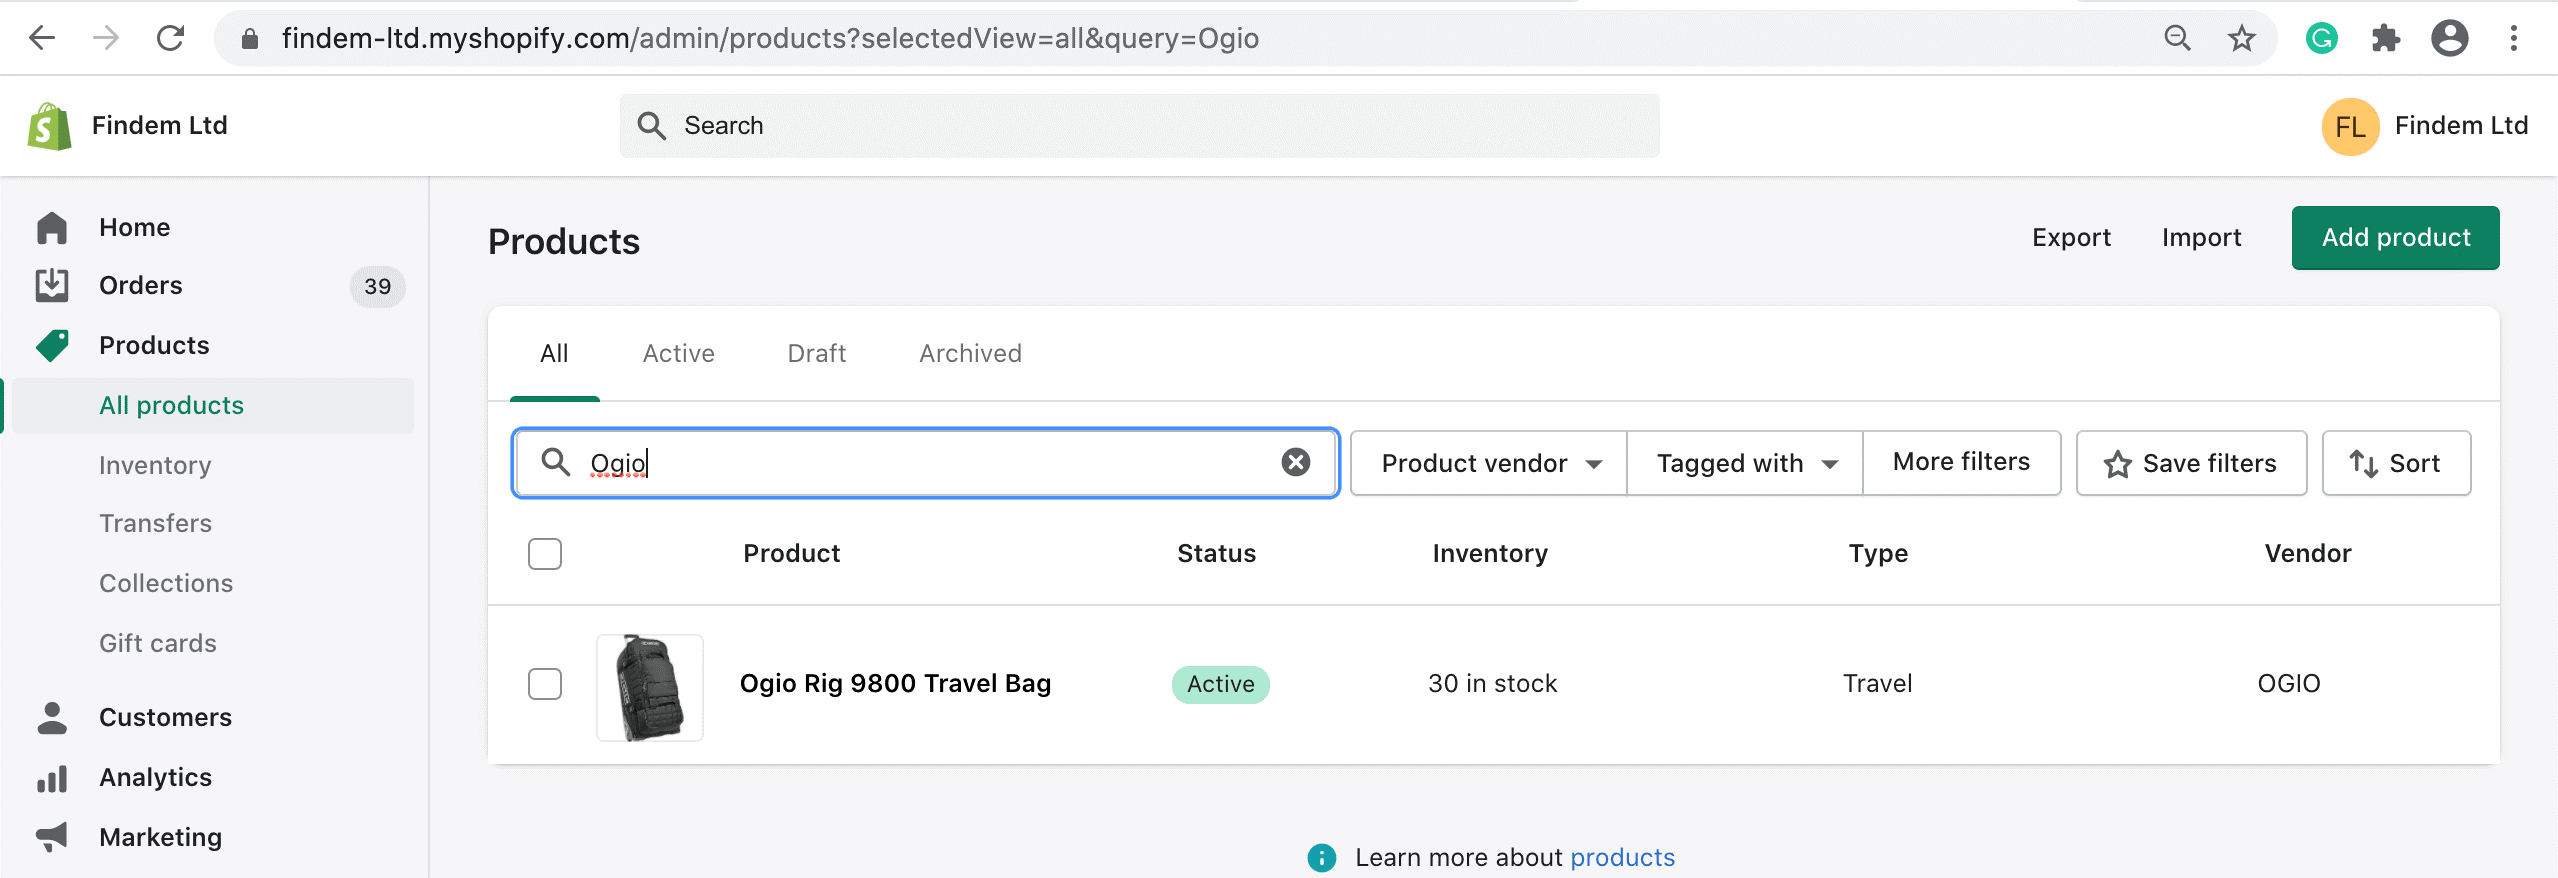Screen dimensions: 2558x878
Task: Open the Chrome three-dot menu
Action: coord(2513,38)
